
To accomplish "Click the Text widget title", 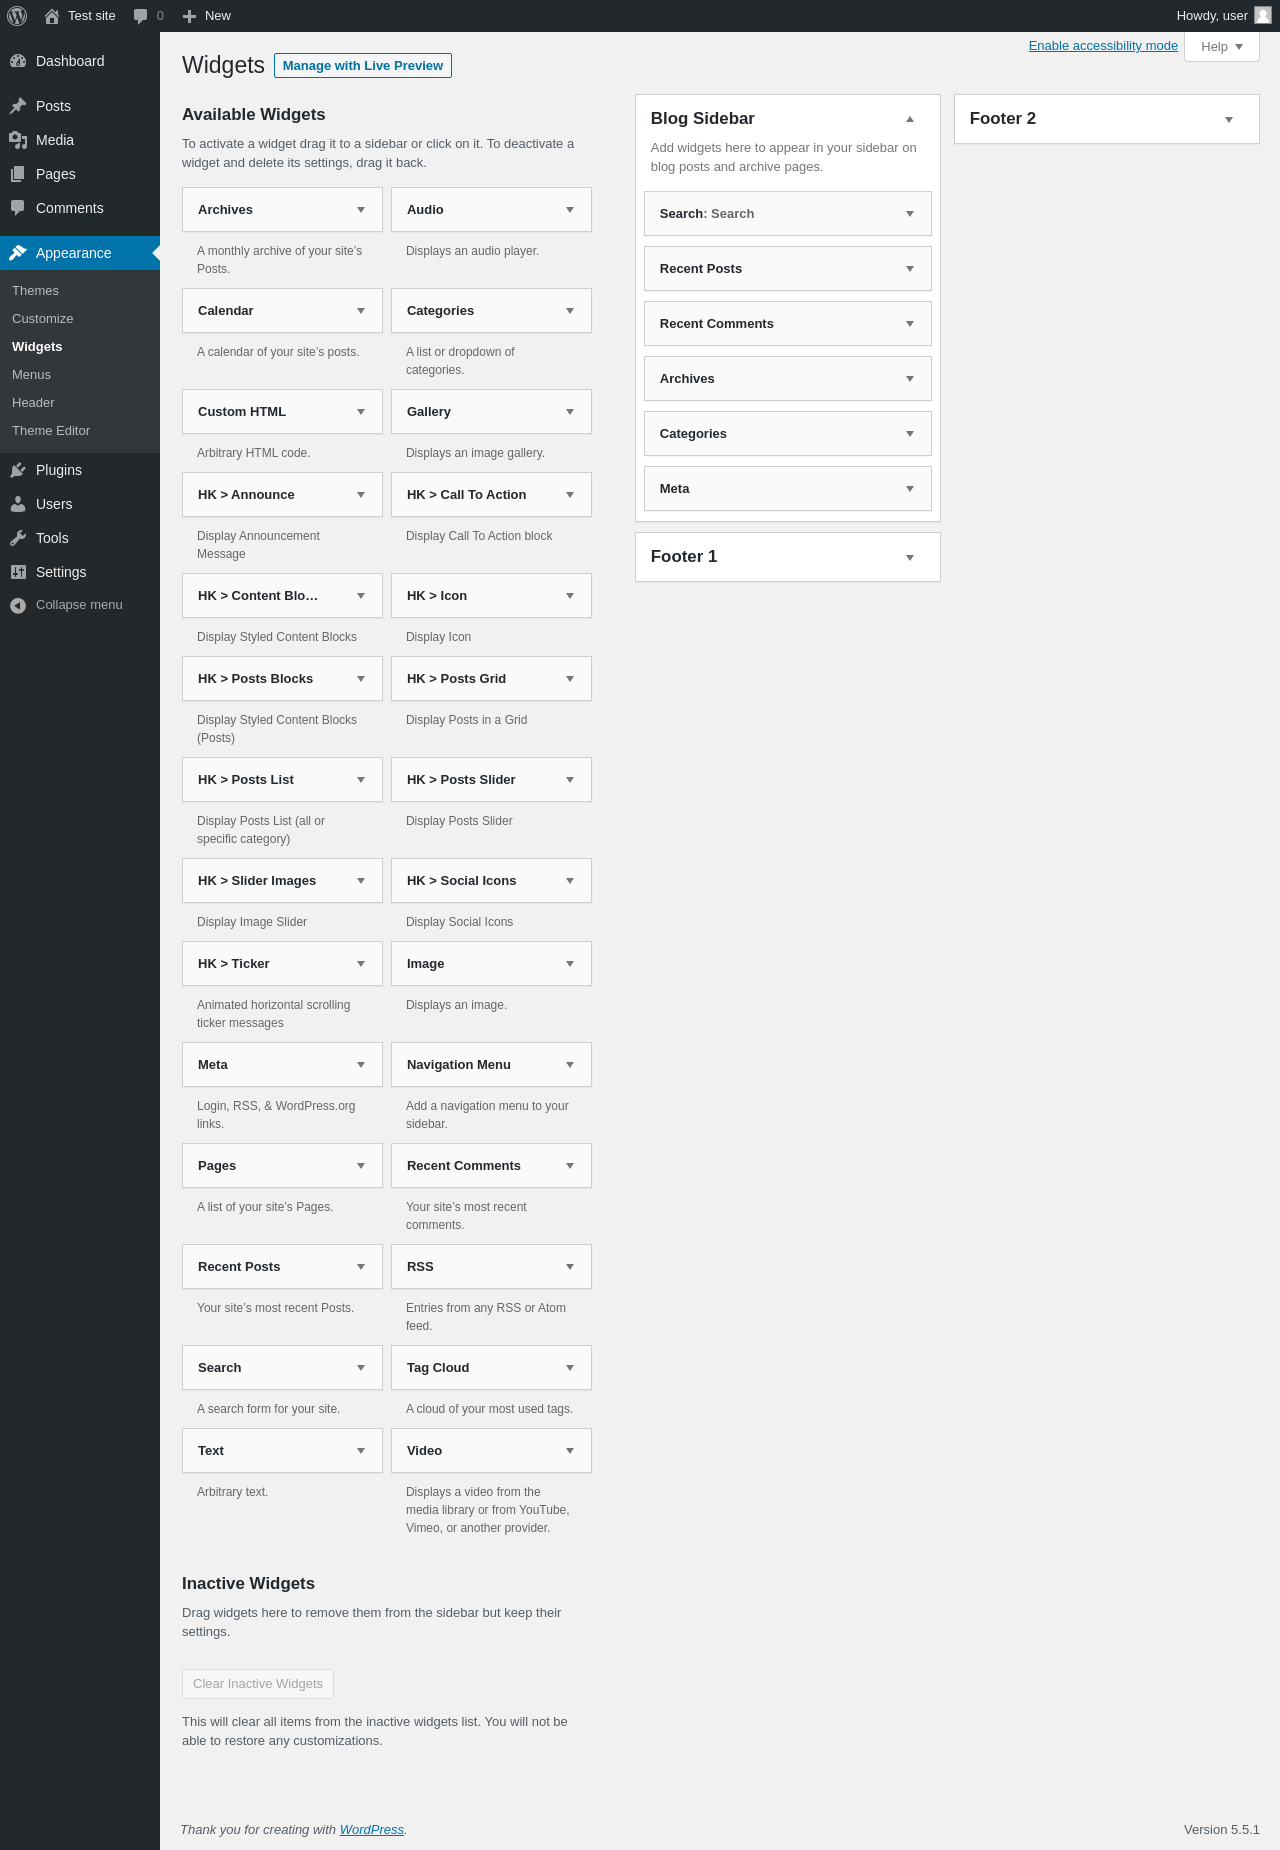I will (211, 1451).
